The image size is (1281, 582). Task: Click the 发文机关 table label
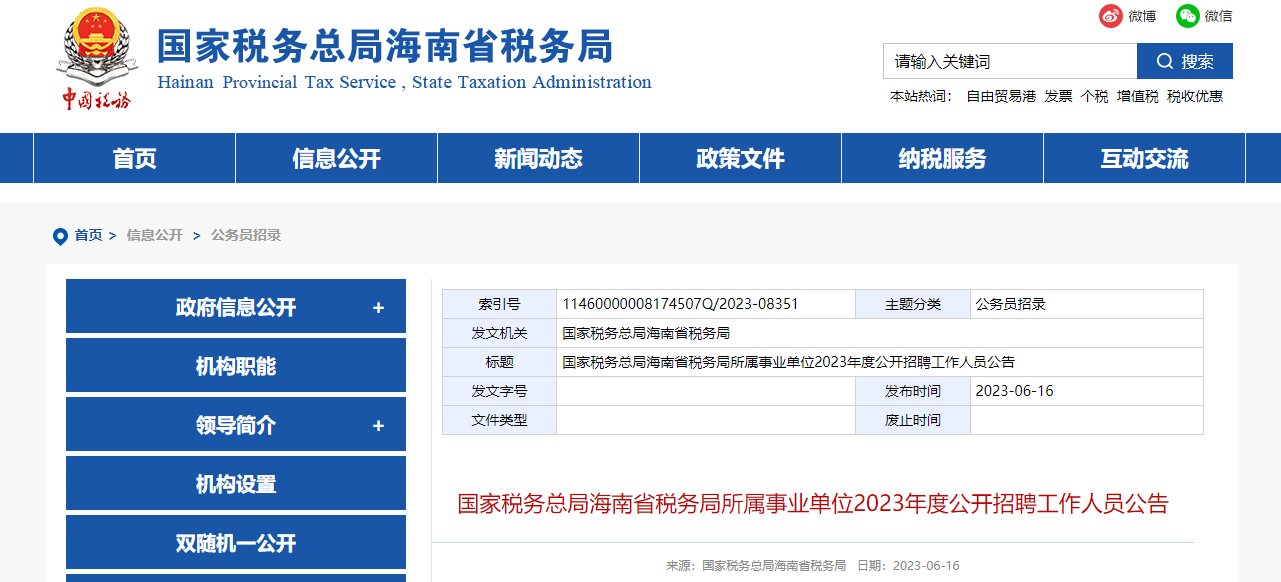click(499, 333)
